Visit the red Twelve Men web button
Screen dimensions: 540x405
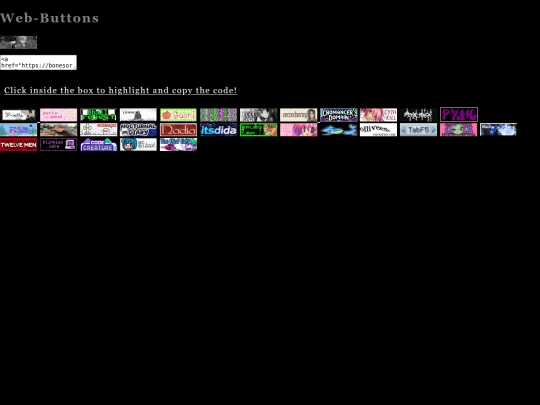point(19,145)
